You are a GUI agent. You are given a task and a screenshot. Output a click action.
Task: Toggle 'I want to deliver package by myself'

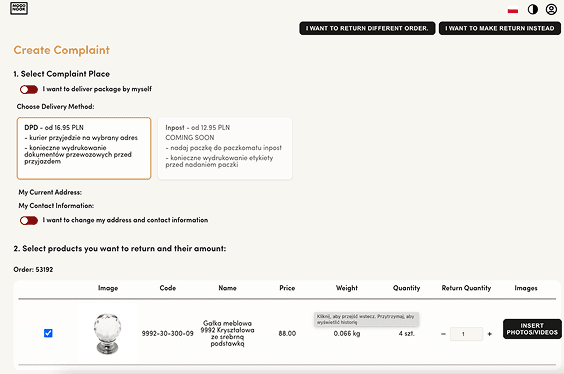pos(29,89)
